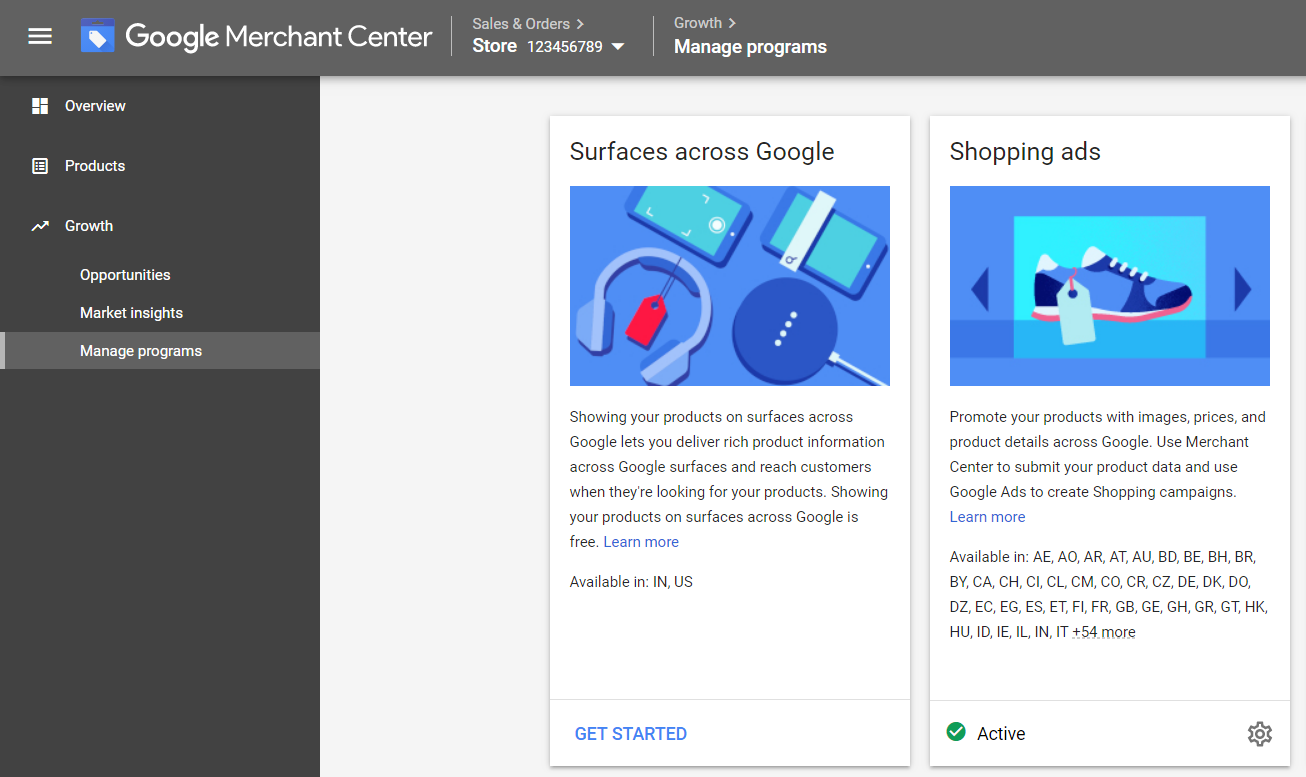This screenshot has width=1306, height=777.
Task: Click the Overview dashboard icon
Action: [40, 106]
